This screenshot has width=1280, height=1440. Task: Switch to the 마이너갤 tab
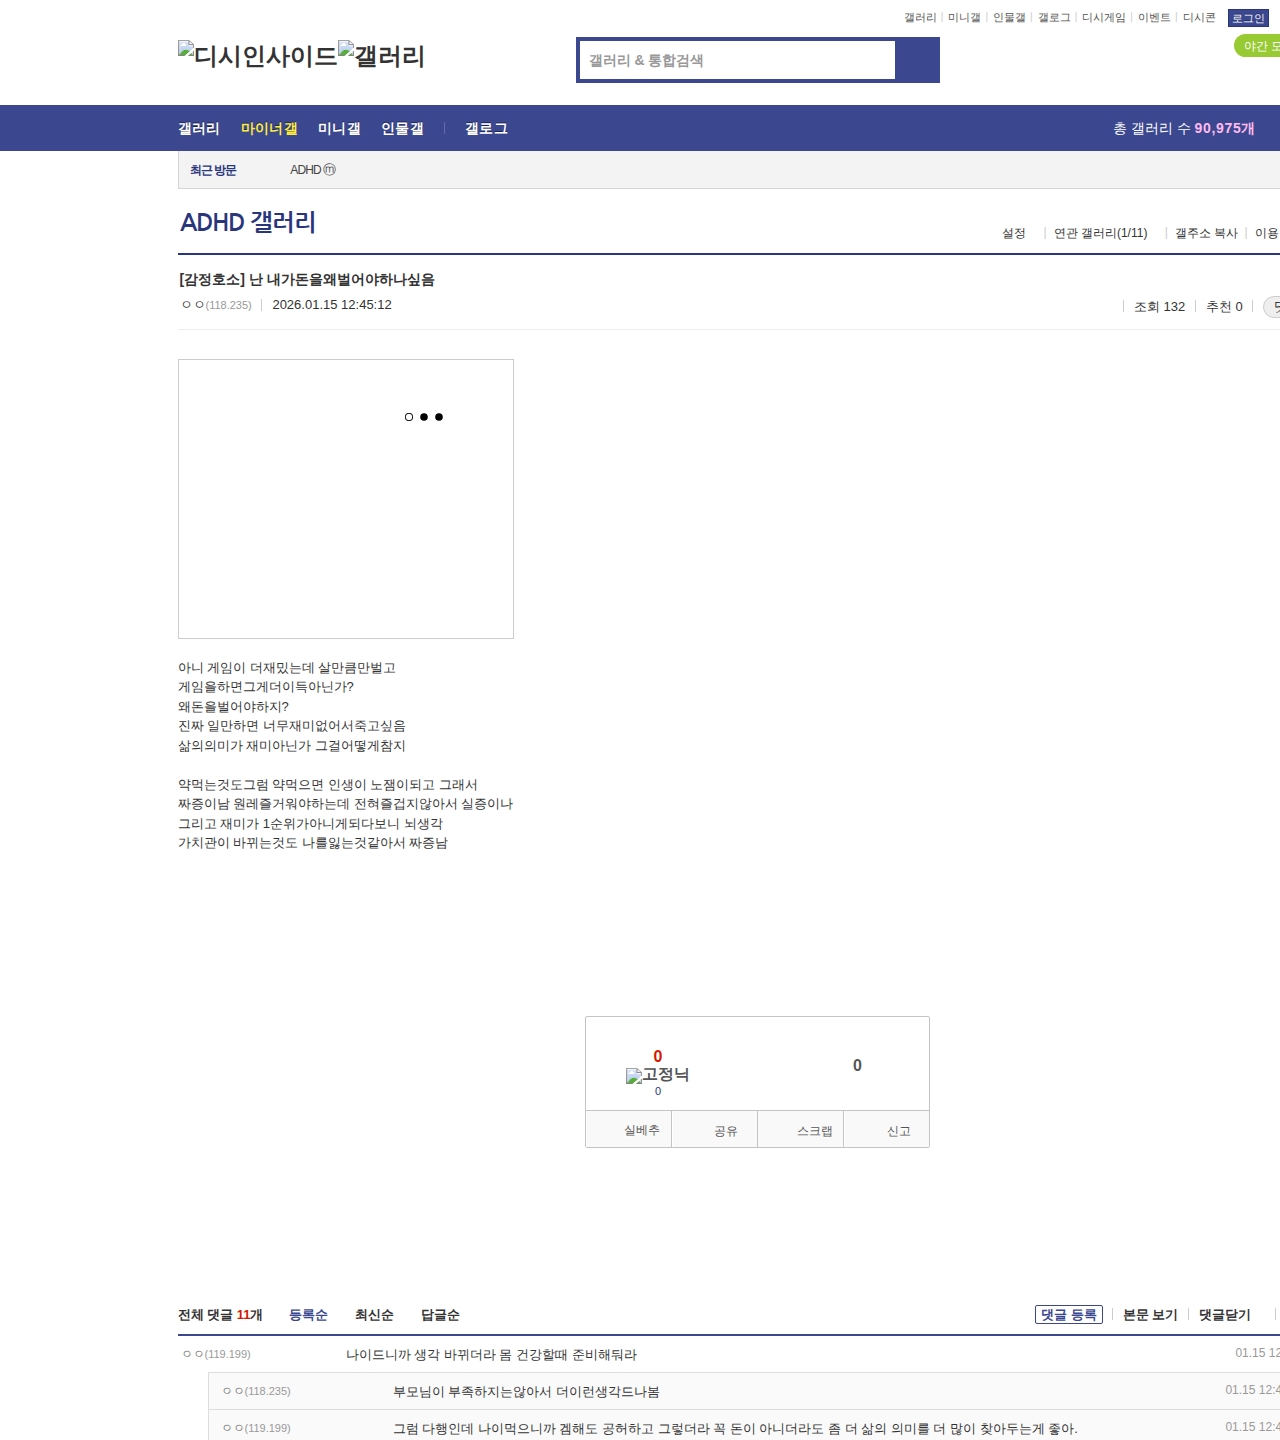click(x=267, y=128)
